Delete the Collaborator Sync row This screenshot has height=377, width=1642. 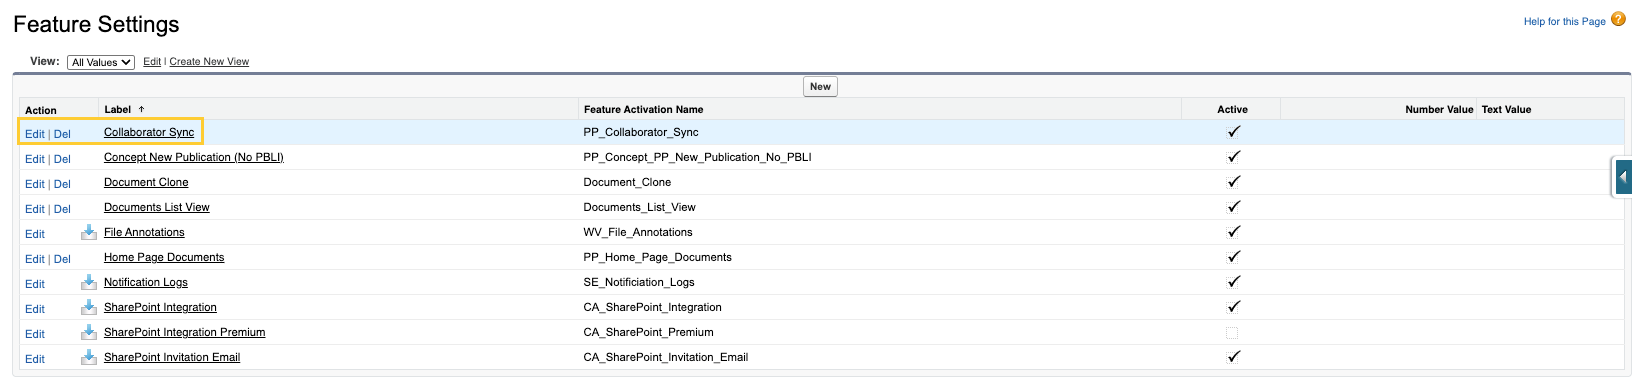62,134
